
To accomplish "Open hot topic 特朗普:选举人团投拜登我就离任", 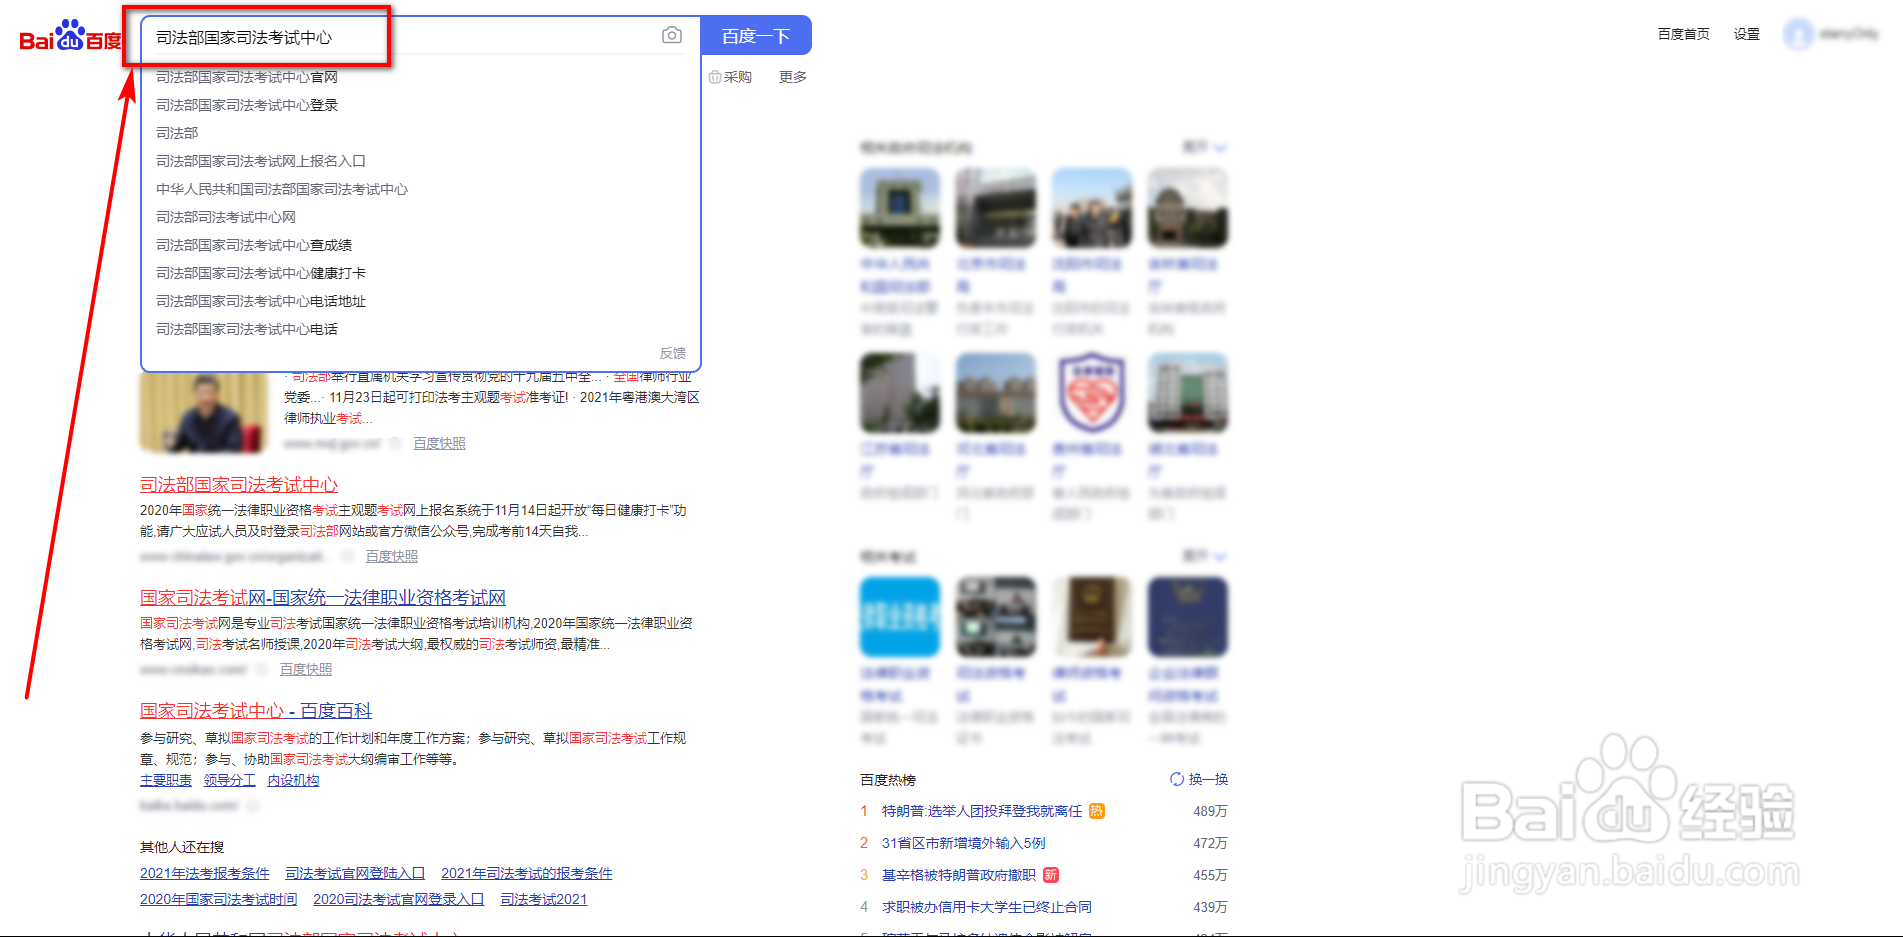I will (982, 811).
